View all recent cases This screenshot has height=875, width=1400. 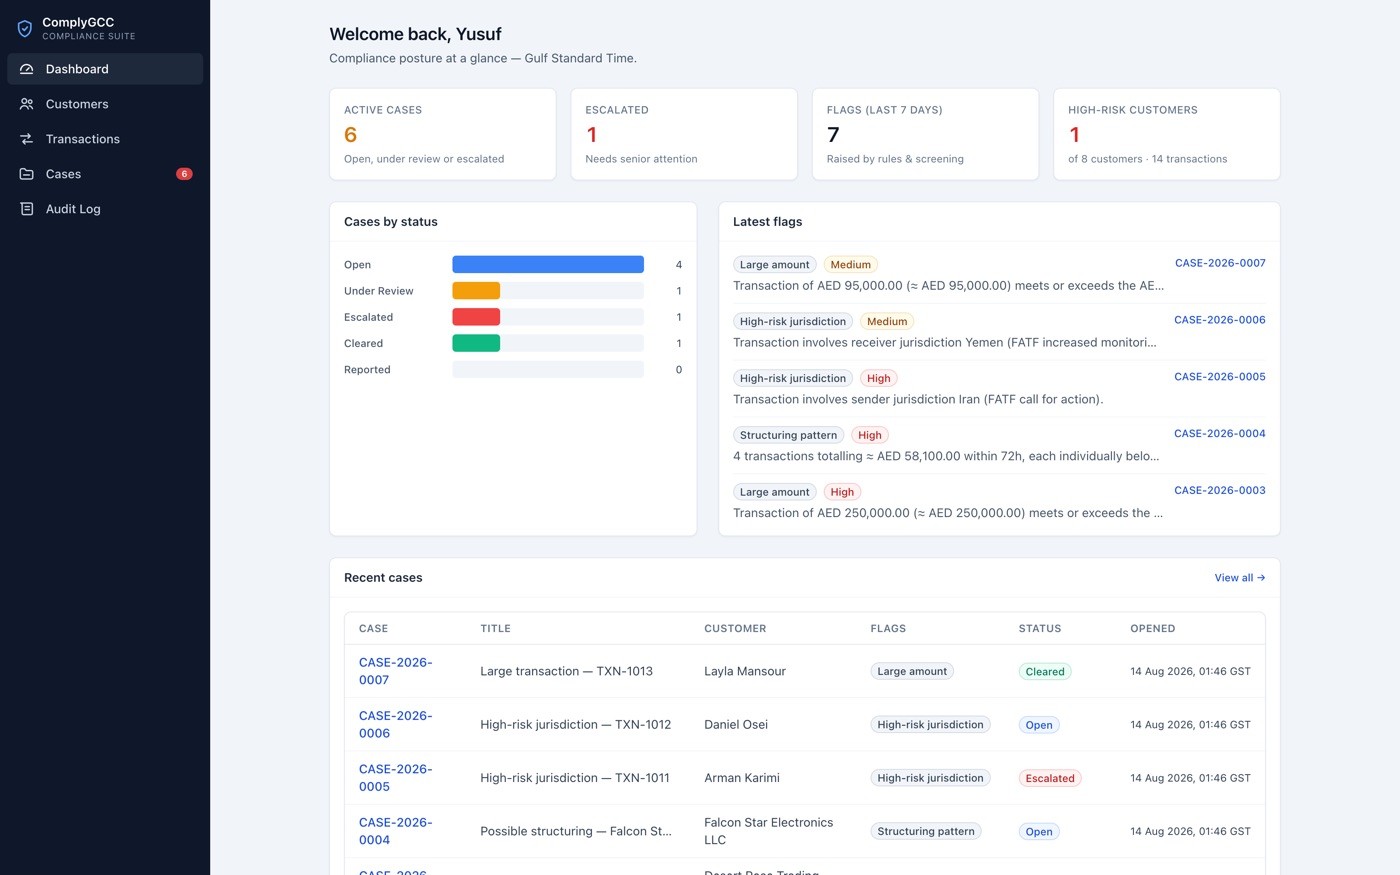[1240, 578]
